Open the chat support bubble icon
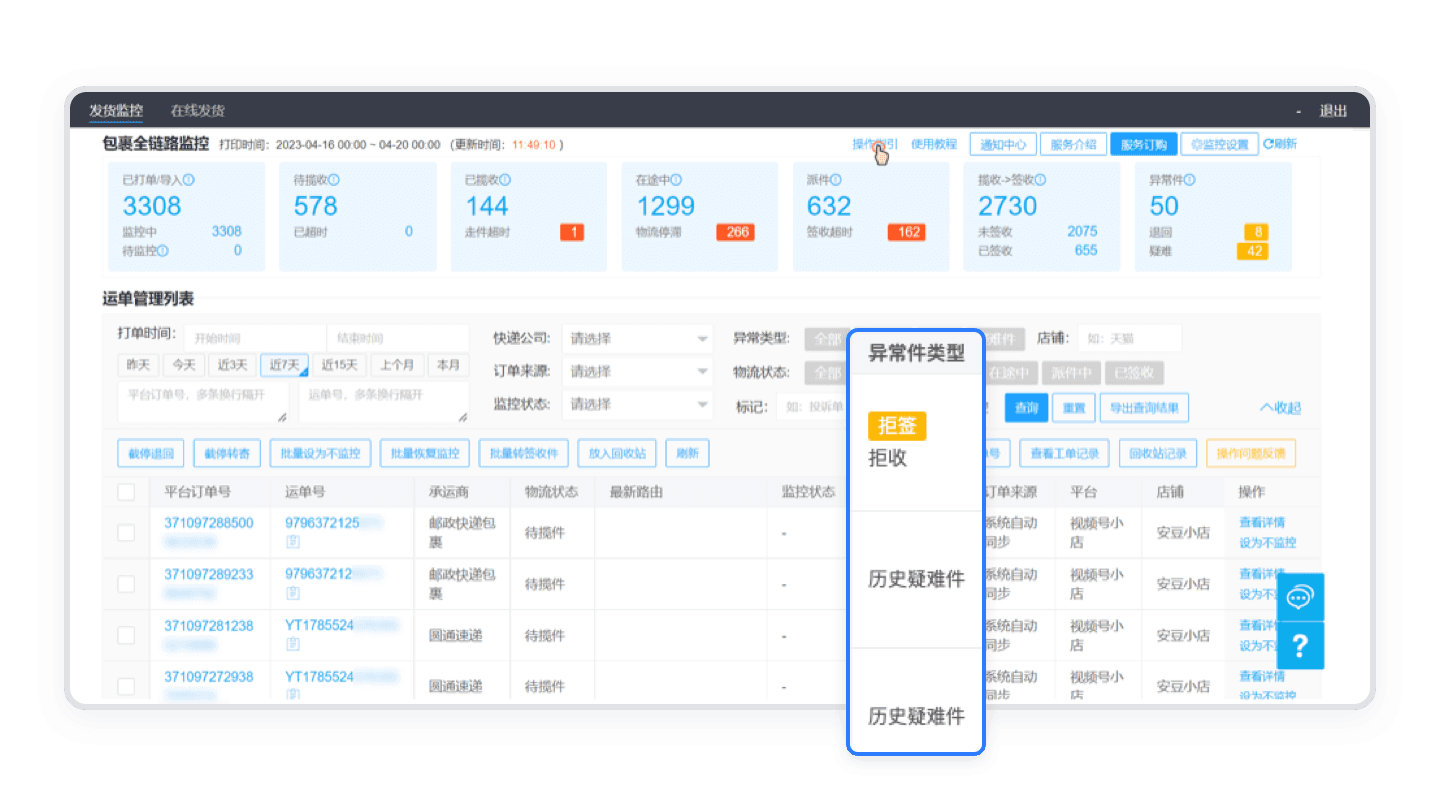Image resolution: width=1440 pixels, height=800 pixels. pos(1300,597)
